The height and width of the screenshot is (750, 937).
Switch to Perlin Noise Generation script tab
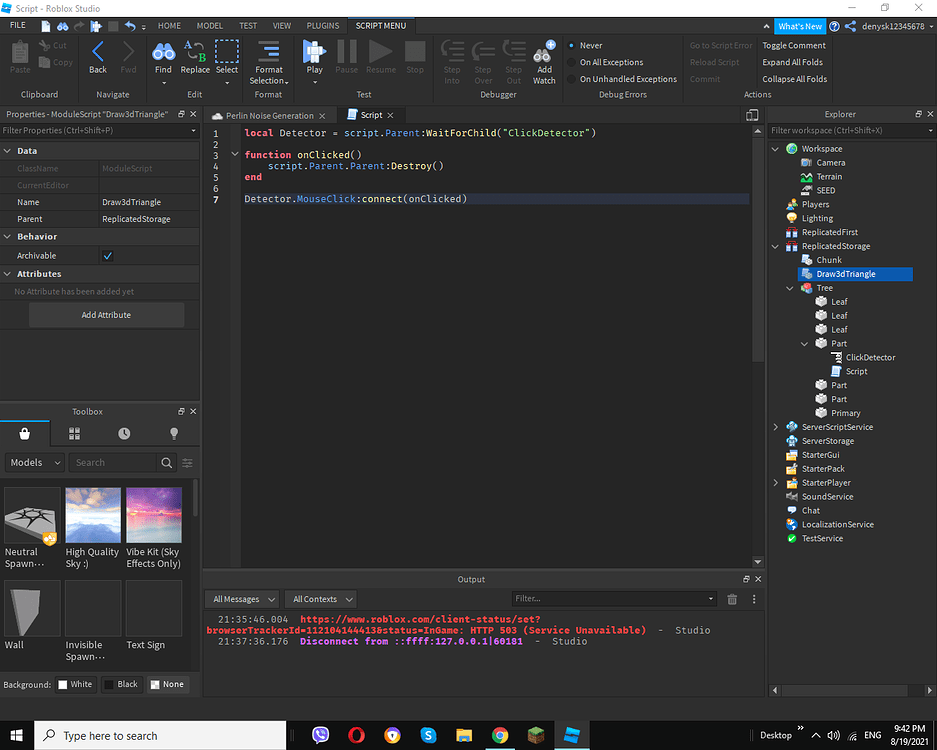tap(270, 116)
